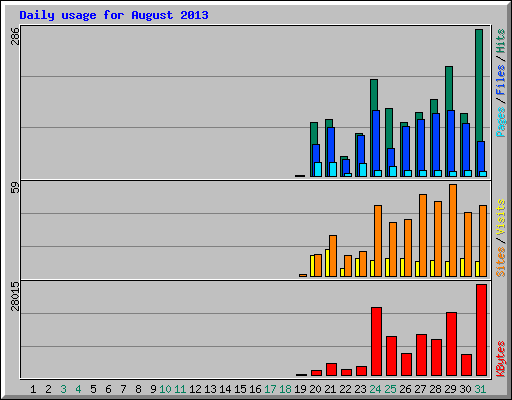Click the 59 visits axis value

[x=15, y=187]
